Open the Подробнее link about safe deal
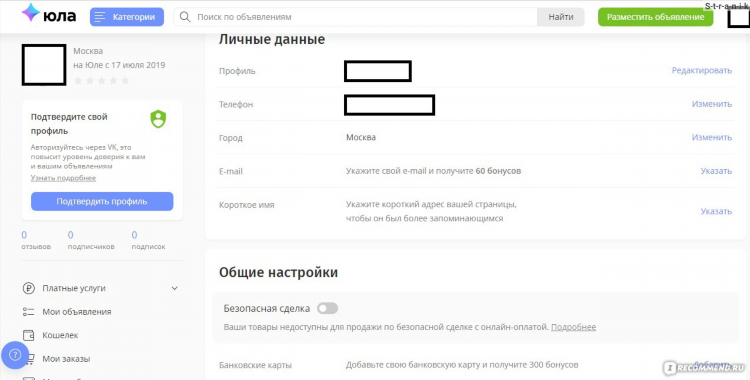The height and width of the screenshot is (380, 750). 574,327
